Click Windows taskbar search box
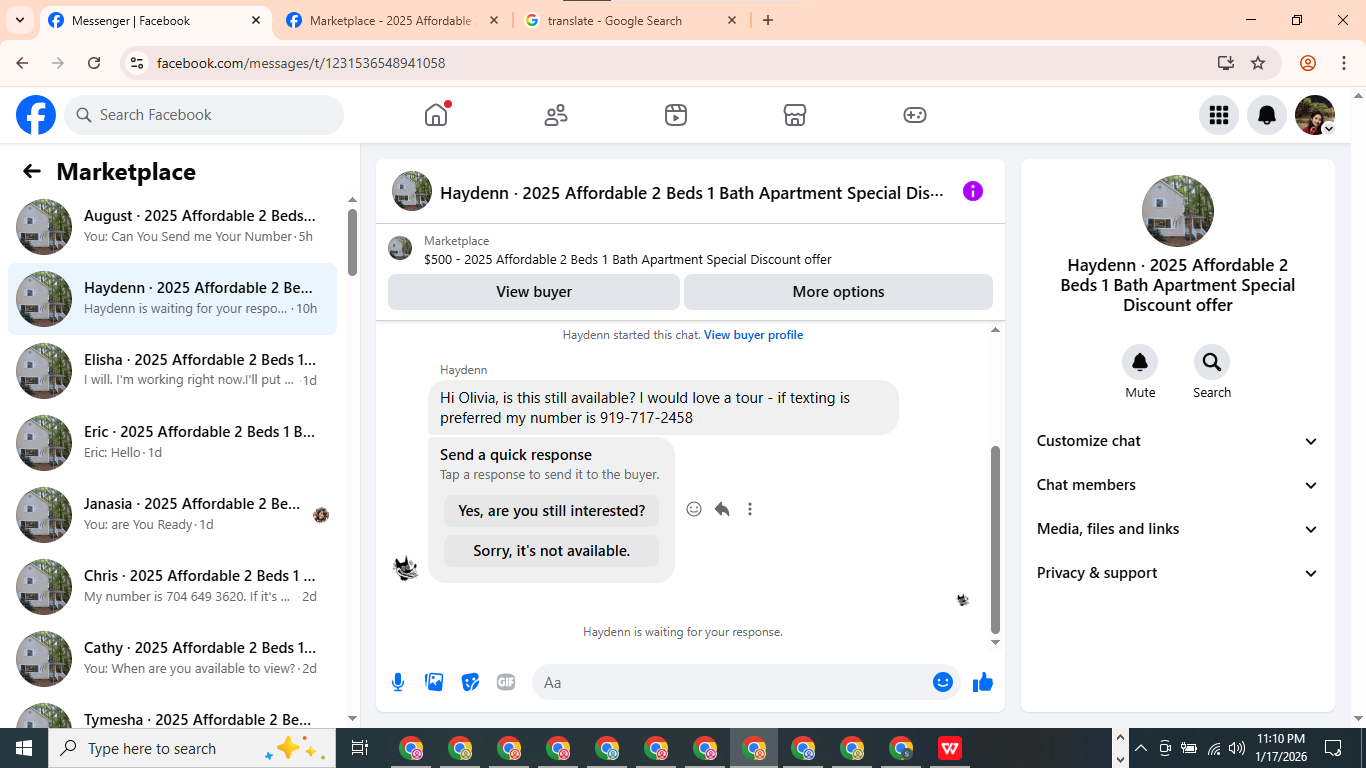 (192, 748)
